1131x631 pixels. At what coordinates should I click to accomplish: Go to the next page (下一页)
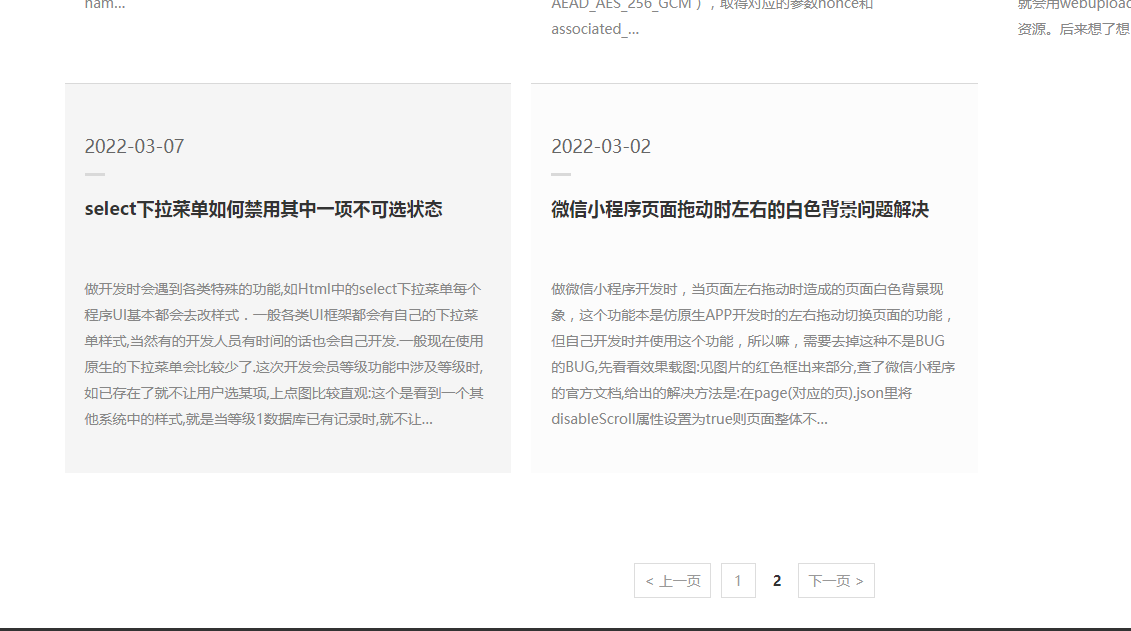tap(836, 581)
